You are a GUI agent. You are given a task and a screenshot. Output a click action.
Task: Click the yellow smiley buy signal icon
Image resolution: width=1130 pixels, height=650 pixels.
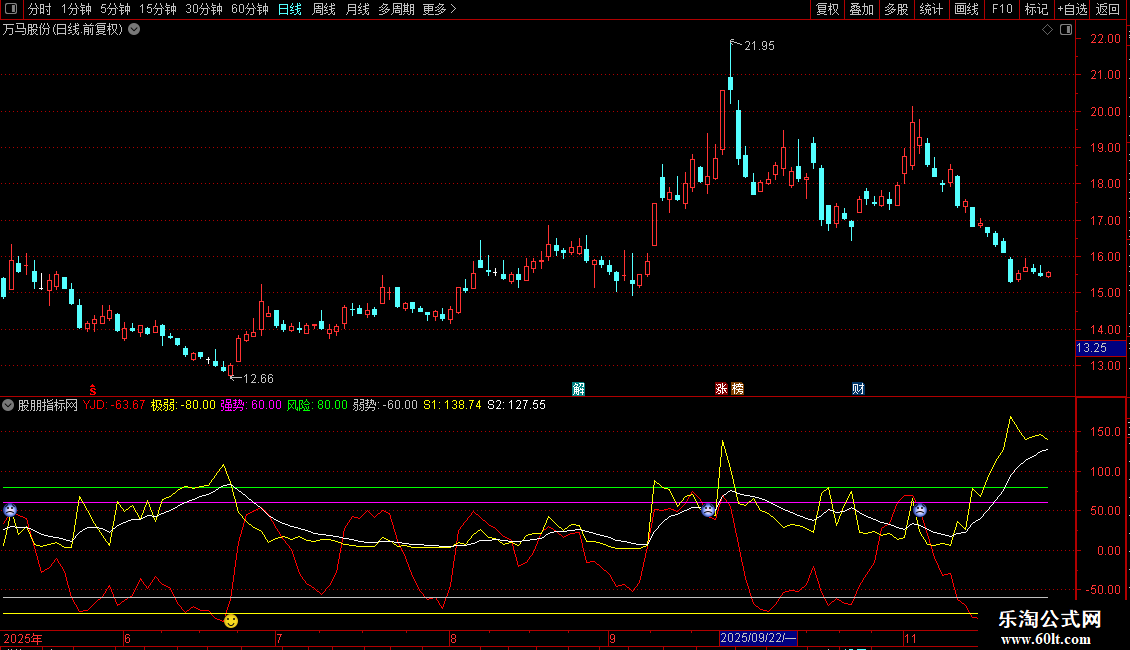point(231,621)
